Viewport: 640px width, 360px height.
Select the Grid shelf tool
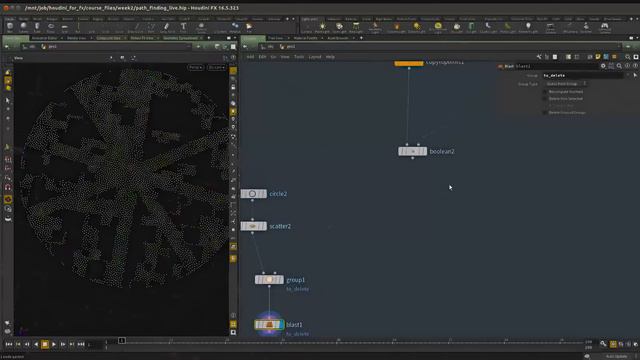64,27
